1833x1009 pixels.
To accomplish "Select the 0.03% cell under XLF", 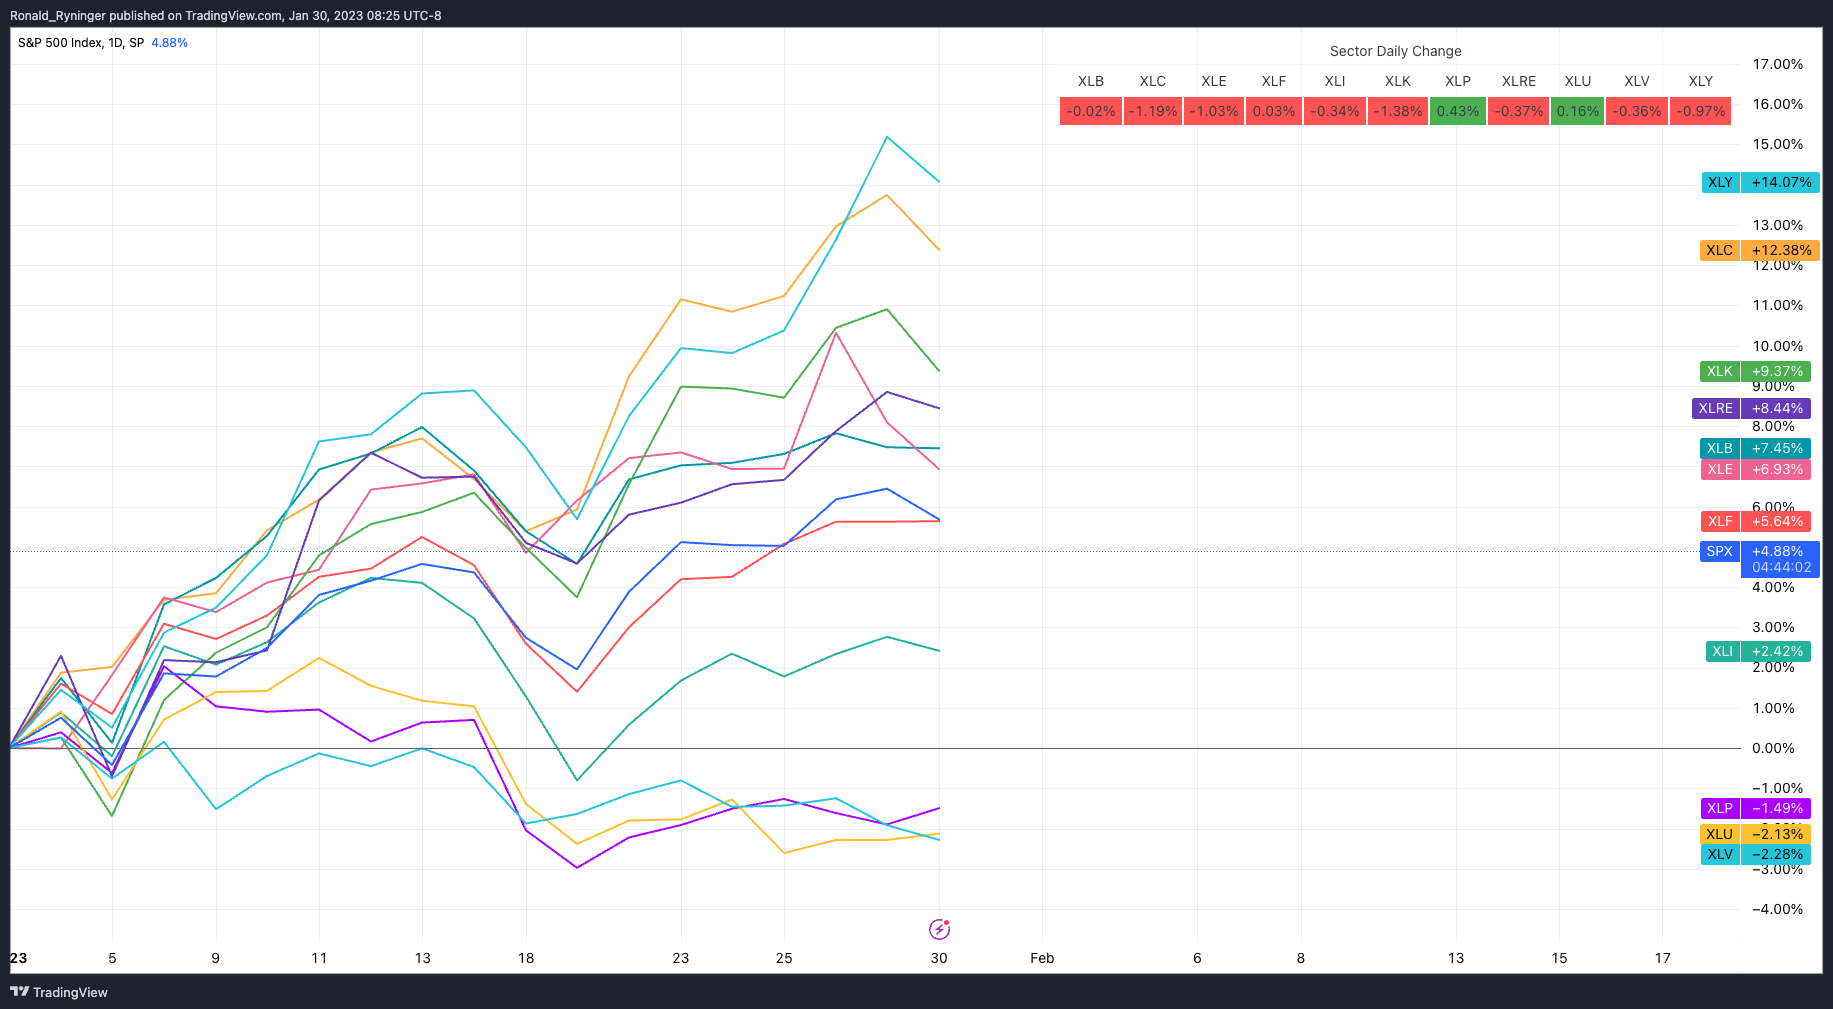I will tap(1273, 111).
